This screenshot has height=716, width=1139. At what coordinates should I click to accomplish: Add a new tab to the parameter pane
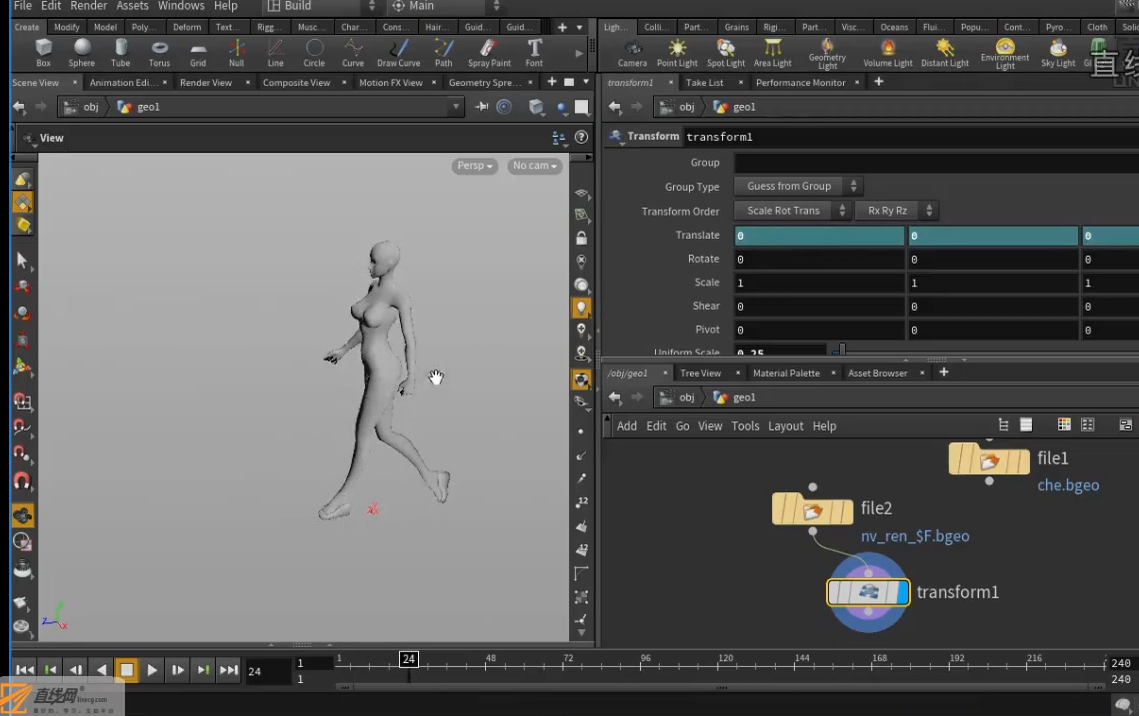pos(879,82)
